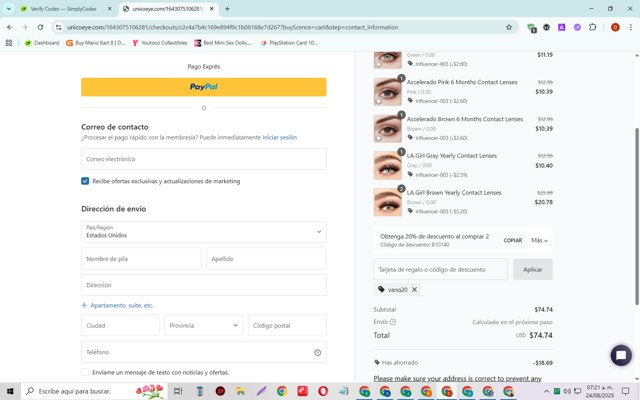Uncheck the marketing offers checkbox
Image resolution: width=640 pixels, height=400 pixels.
click(85, 181)
